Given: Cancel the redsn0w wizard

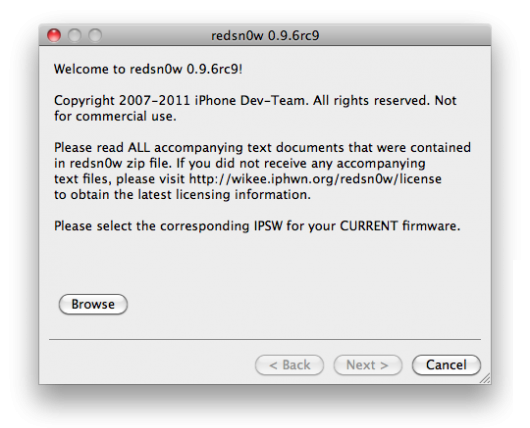Looking at the screenshot, I should pyautogui.click(x=446, y=365).
